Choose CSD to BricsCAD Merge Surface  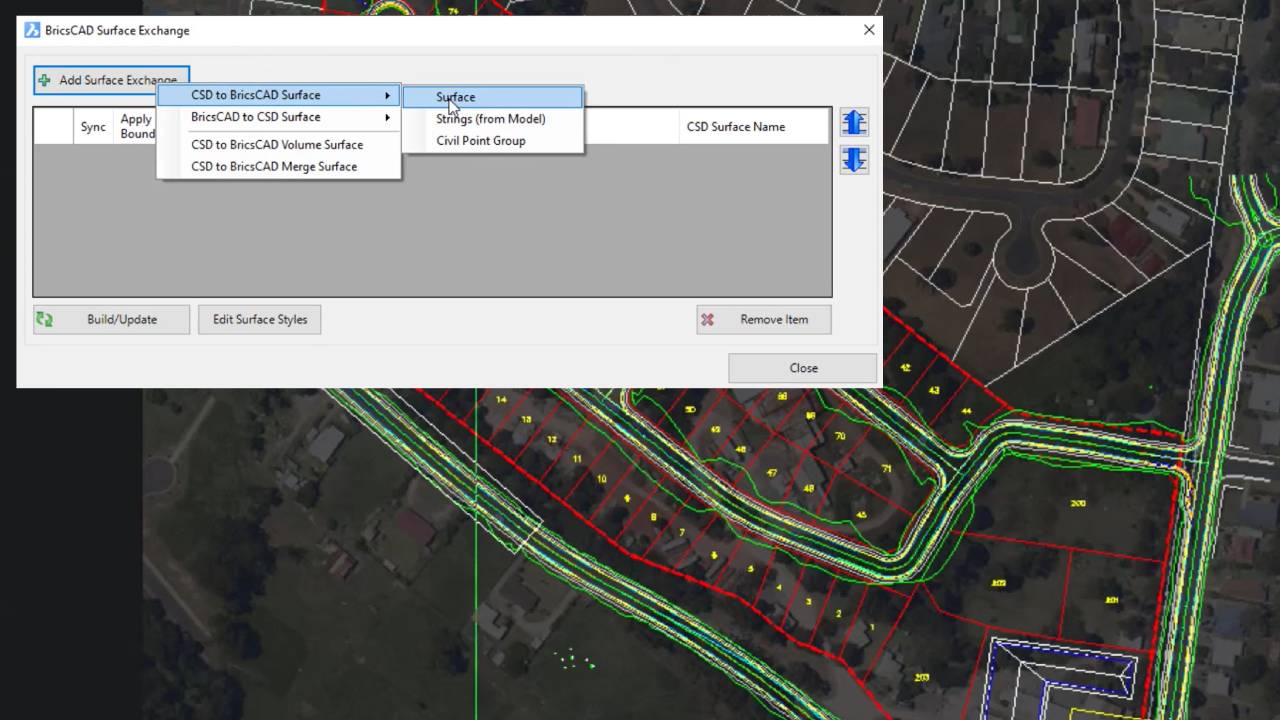279,167
